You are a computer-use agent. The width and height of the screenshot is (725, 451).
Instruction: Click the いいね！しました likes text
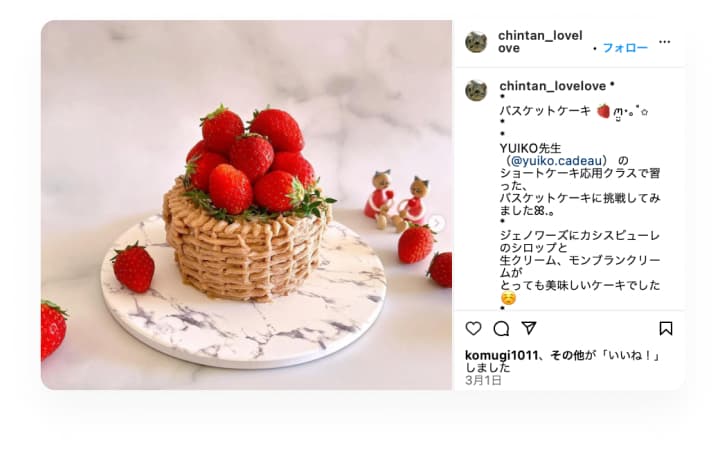[562, 361]
